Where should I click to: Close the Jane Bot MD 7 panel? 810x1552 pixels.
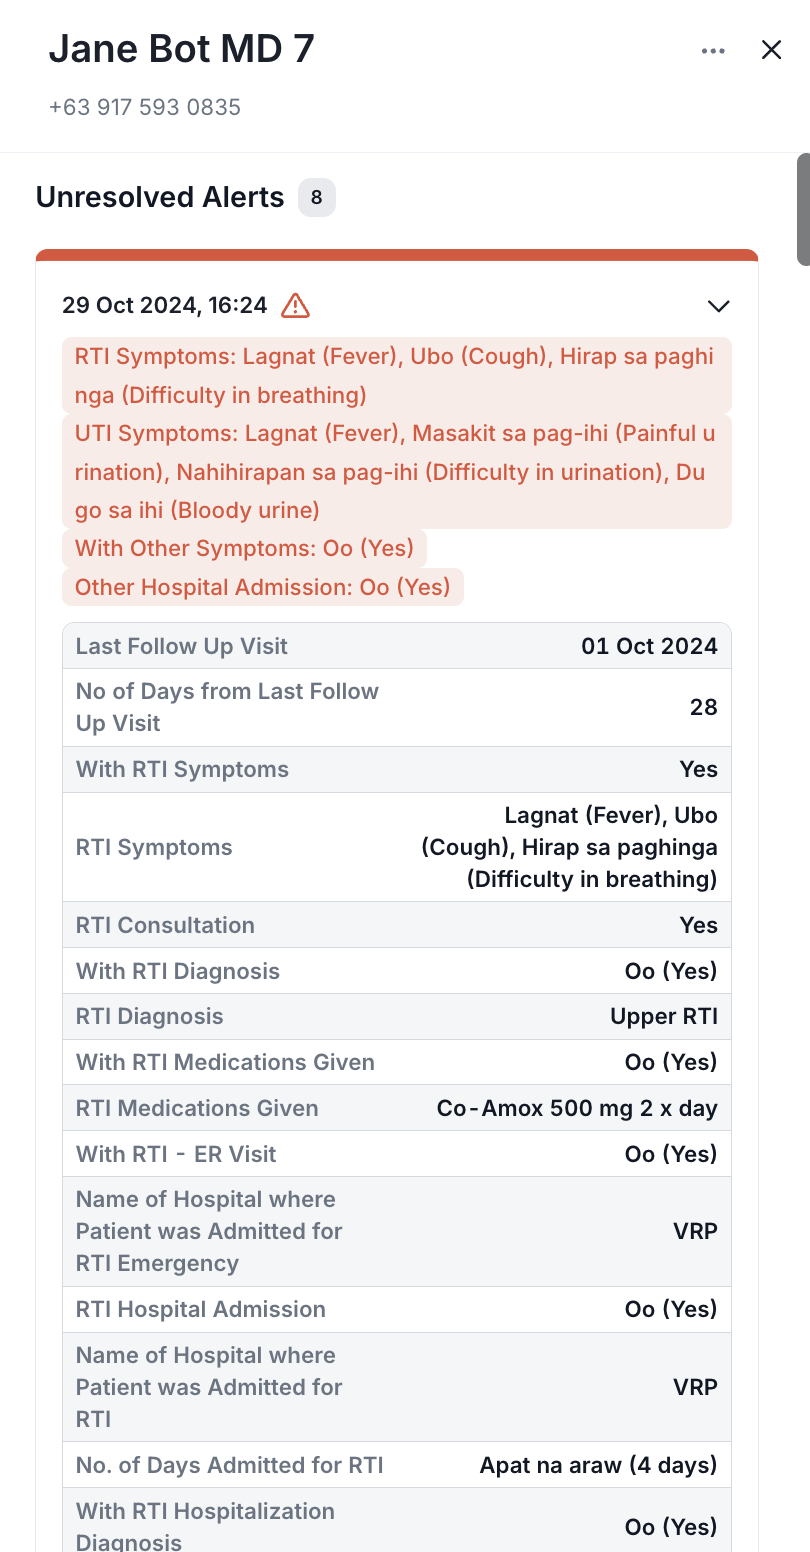(x=771, y=50)
